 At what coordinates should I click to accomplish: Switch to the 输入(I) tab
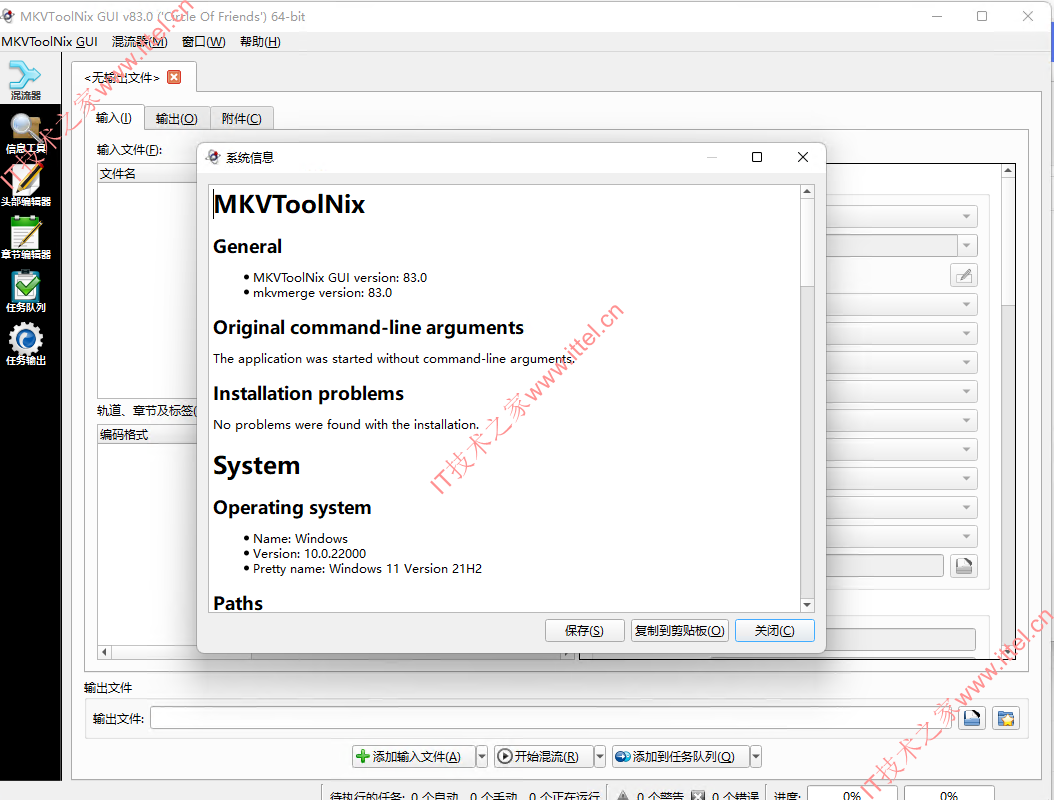click(114, 118)
